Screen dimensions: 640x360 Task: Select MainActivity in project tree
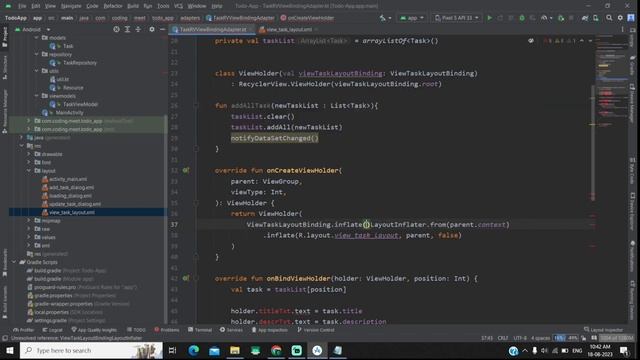point(69,113)
